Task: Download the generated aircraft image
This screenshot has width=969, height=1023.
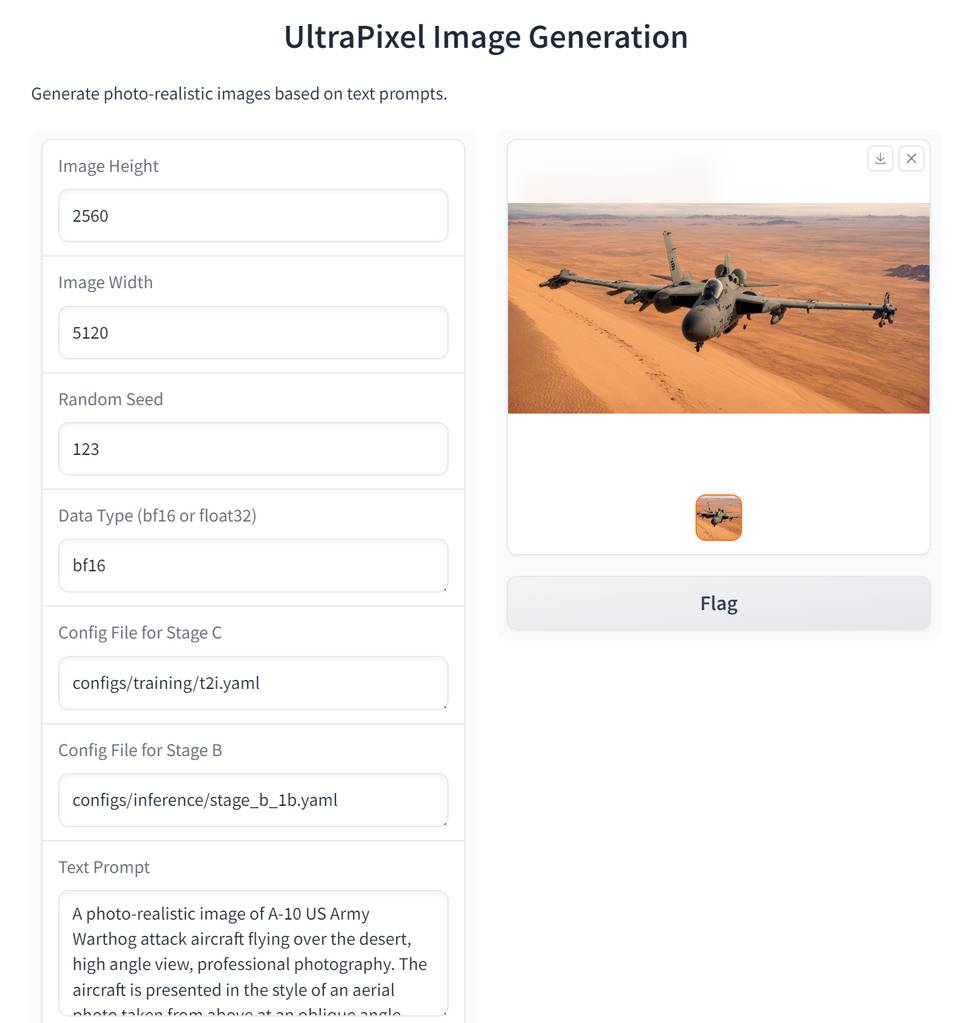Action: (x=880, y=158)
